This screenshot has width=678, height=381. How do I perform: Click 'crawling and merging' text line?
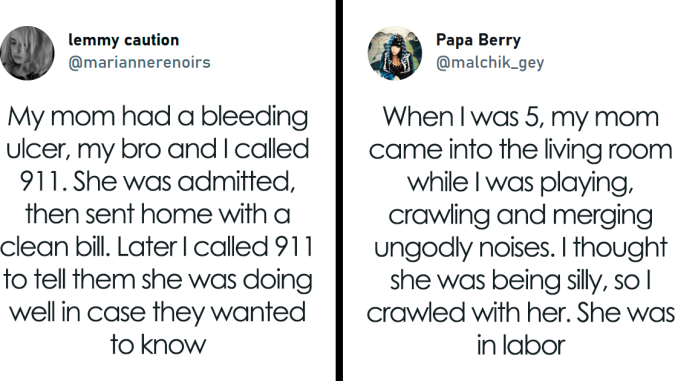point(521,215)
